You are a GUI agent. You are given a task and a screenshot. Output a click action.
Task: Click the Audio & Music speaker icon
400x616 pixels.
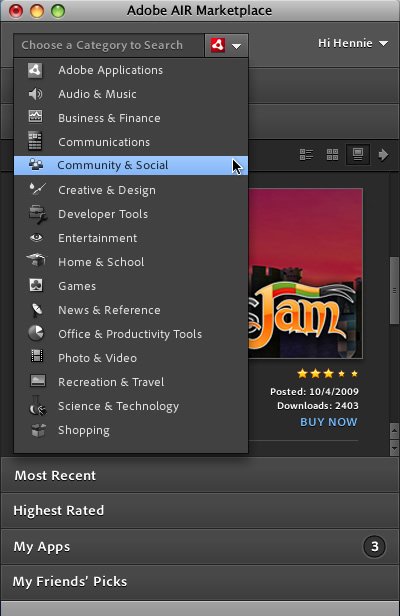pos(35,94)
